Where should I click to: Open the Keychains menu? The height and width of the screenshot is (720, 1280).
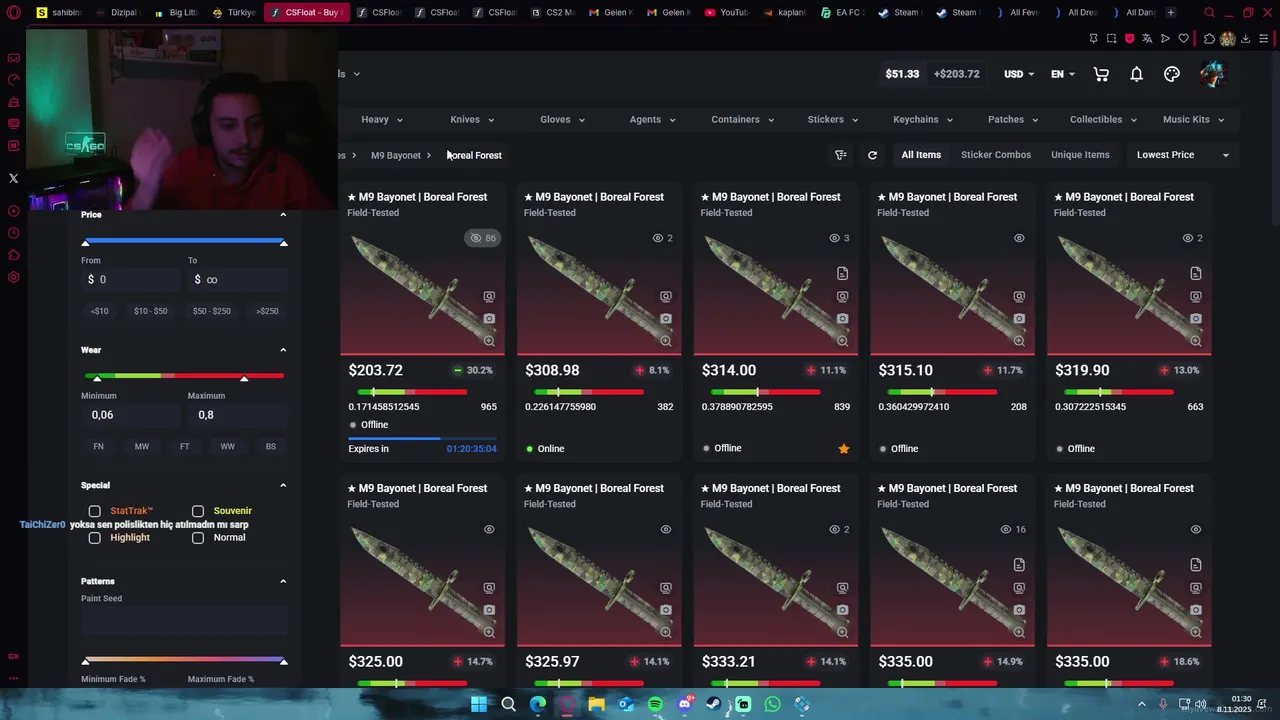pyautogui.click(x=922, y=119)
